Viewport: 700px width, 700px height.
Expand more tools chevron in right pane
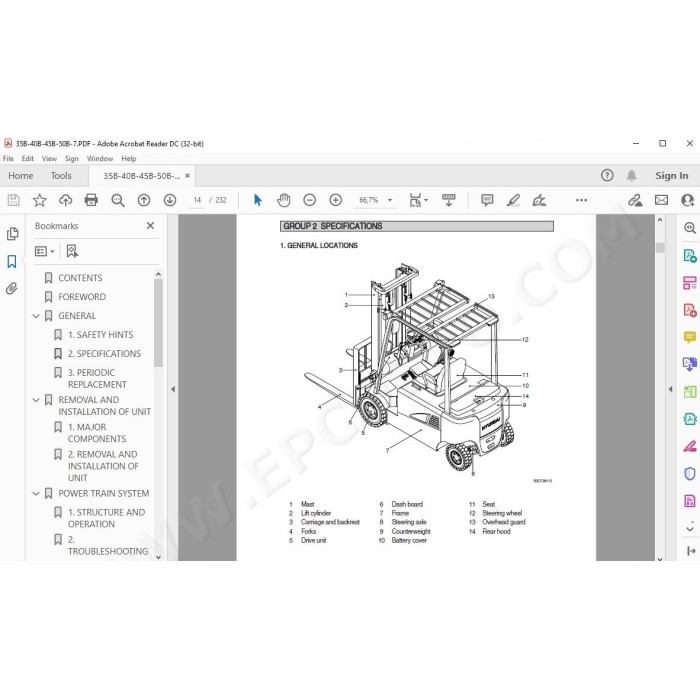690,529
